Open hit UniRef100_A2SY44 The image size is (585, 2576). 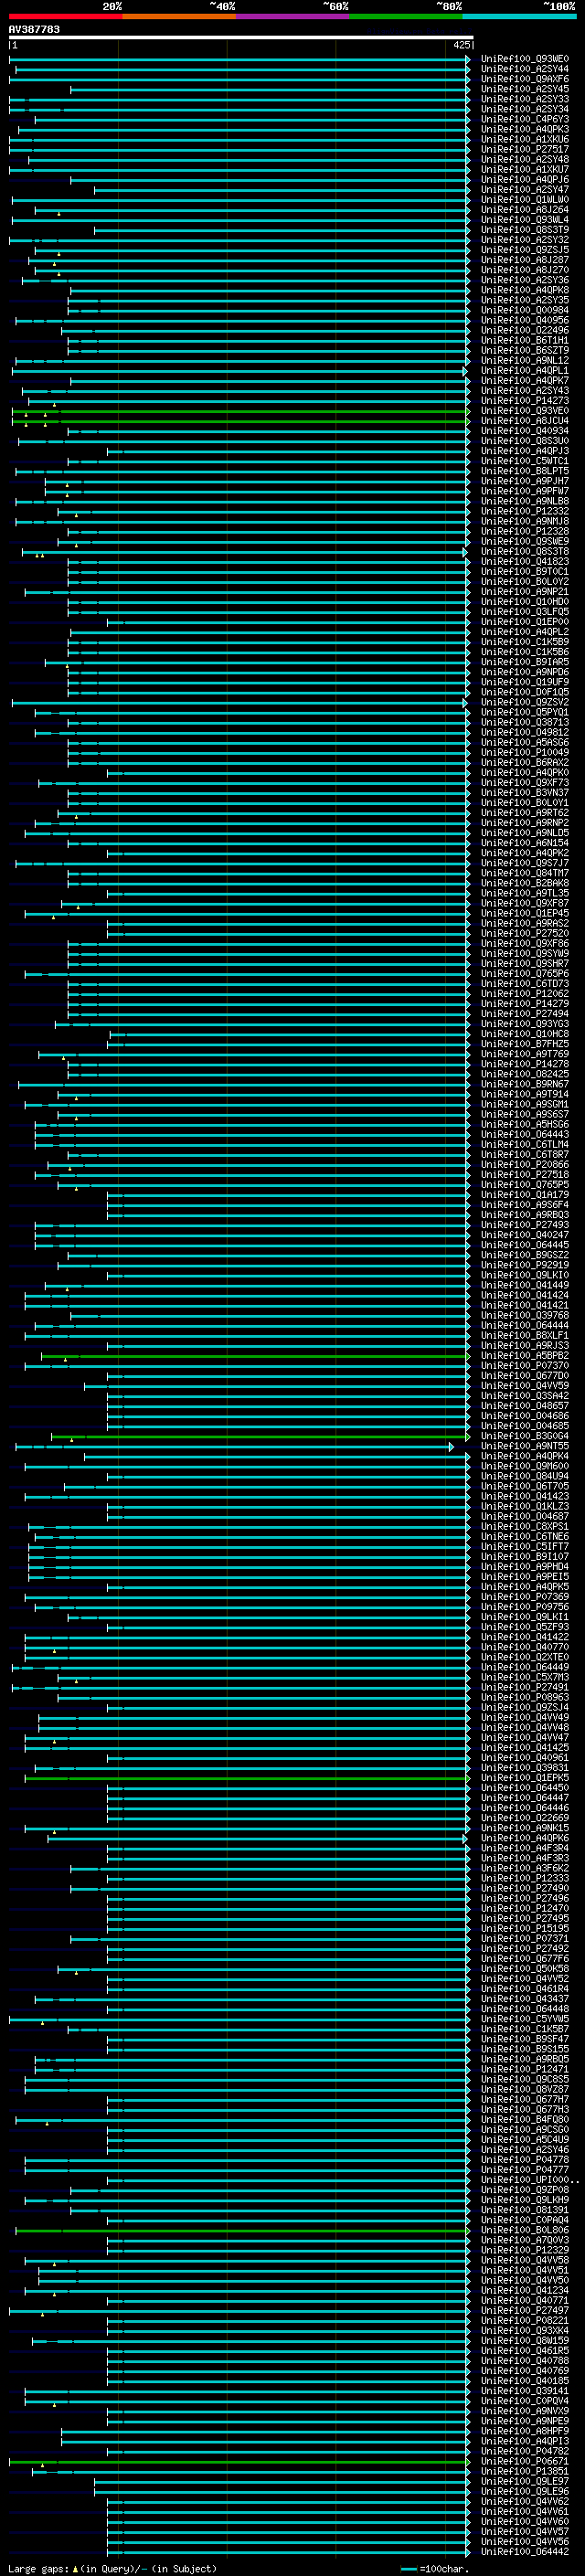[524, 69]
